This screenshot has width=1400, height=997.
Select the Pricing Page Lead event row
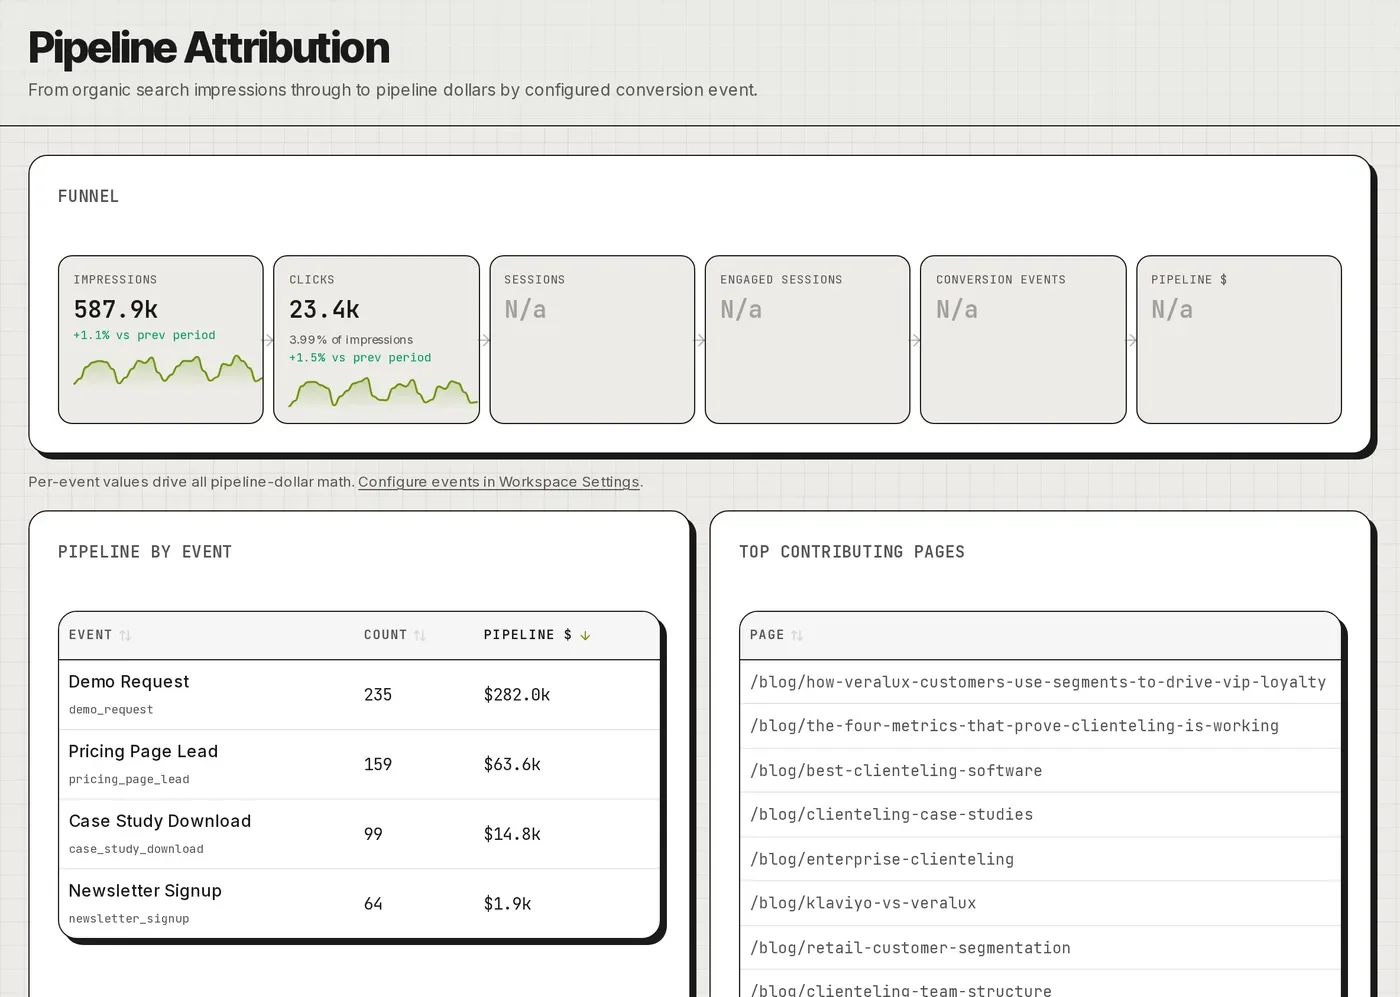359,765
